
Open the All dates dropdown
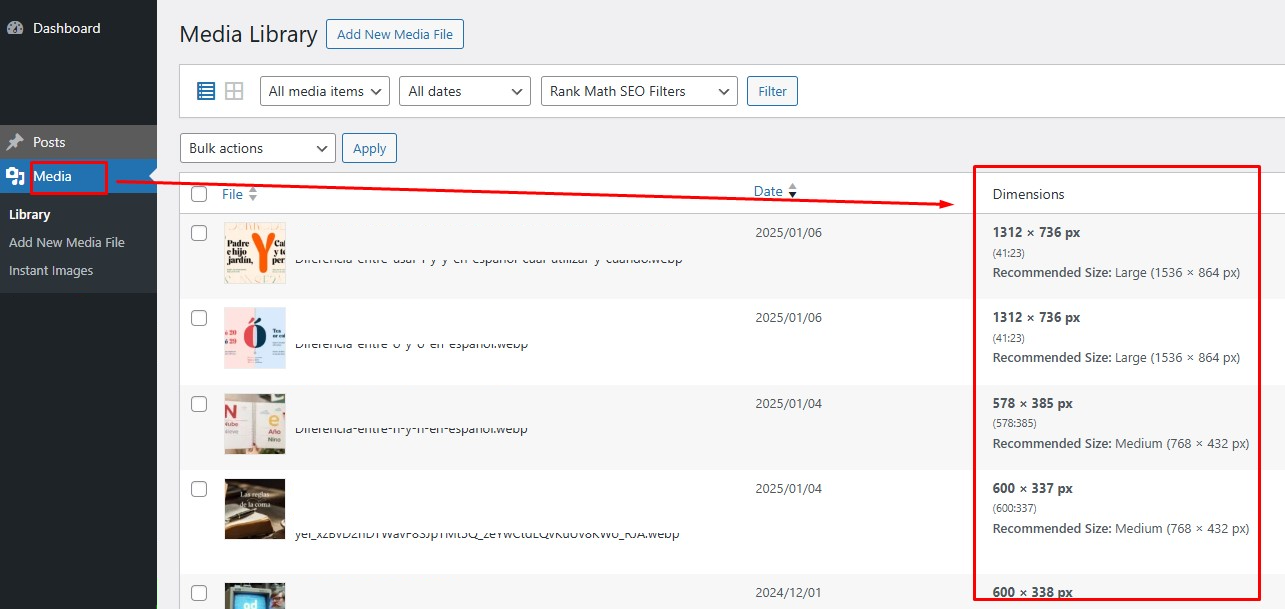465,91
